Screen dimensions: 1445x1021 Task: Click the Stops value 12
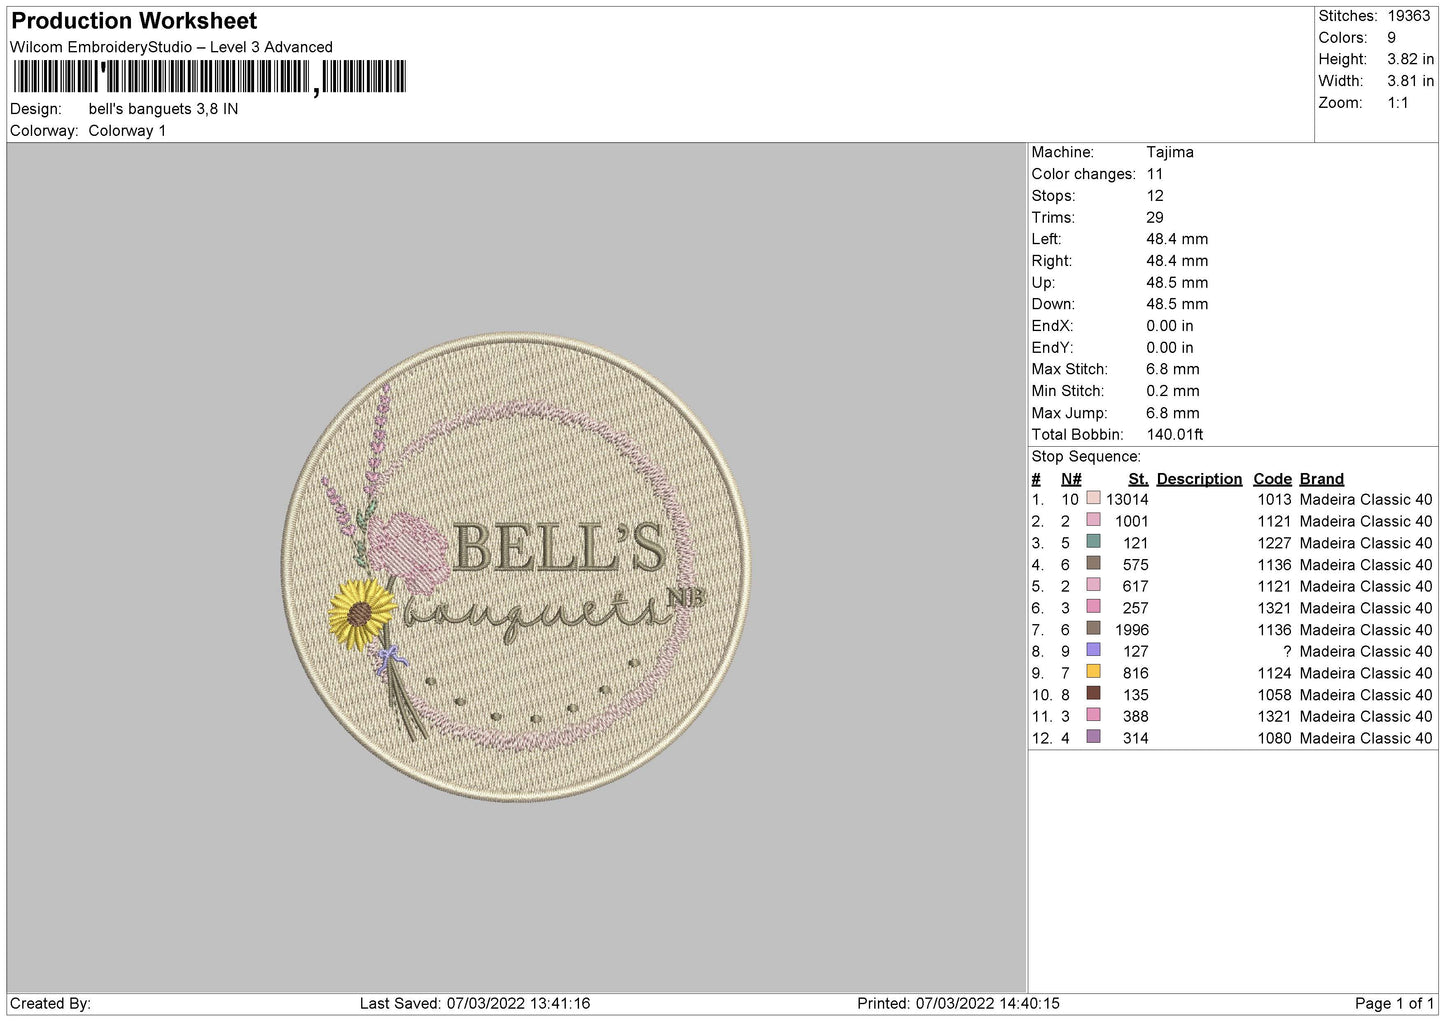click(1155, 196)
